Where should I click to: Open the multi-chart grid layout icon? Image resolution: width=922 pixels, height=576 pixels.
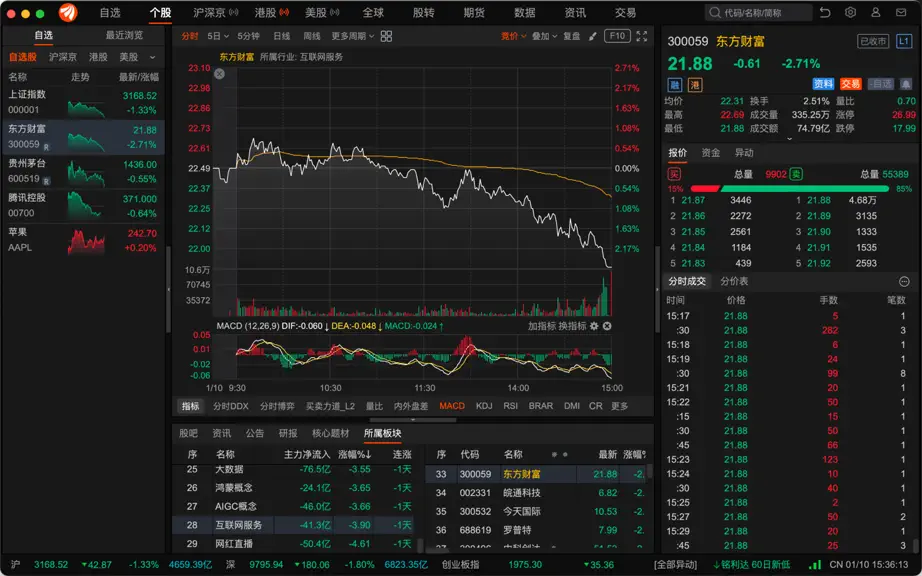pyautogui.click(x=386, y=36)
